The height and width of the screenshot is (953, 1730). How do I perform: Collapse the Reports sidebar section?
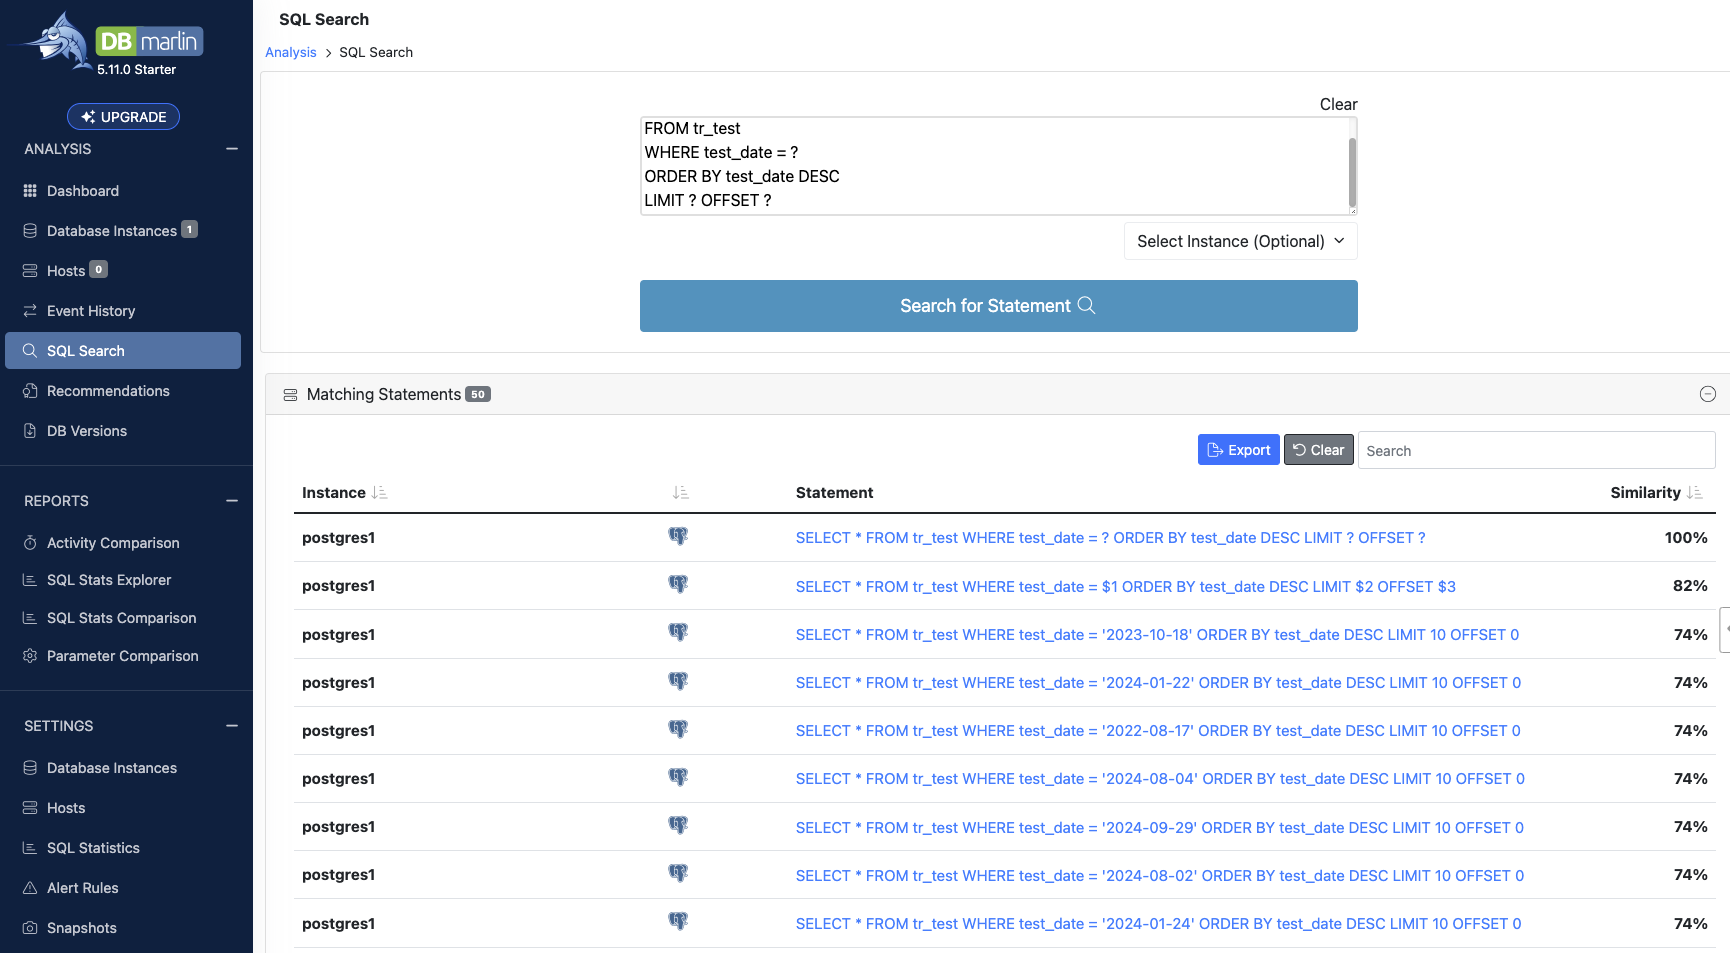[232, 501]
